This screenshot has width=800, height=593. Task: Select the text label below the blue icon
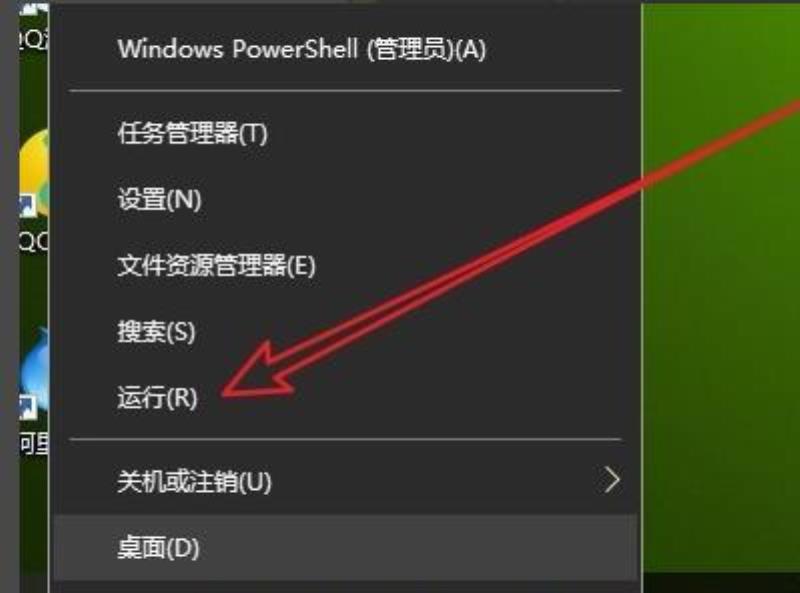coord(34,443)
